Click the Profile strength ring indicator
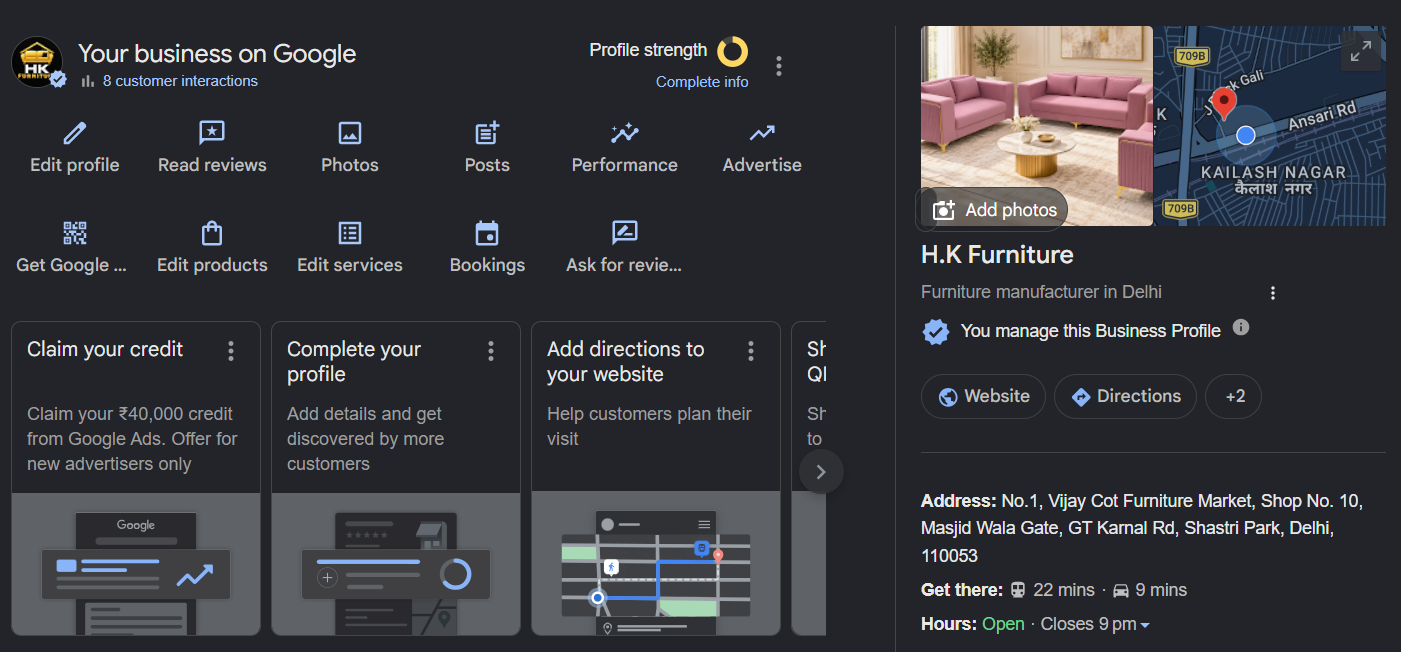1401x652 pixels. tap(732, 51)
